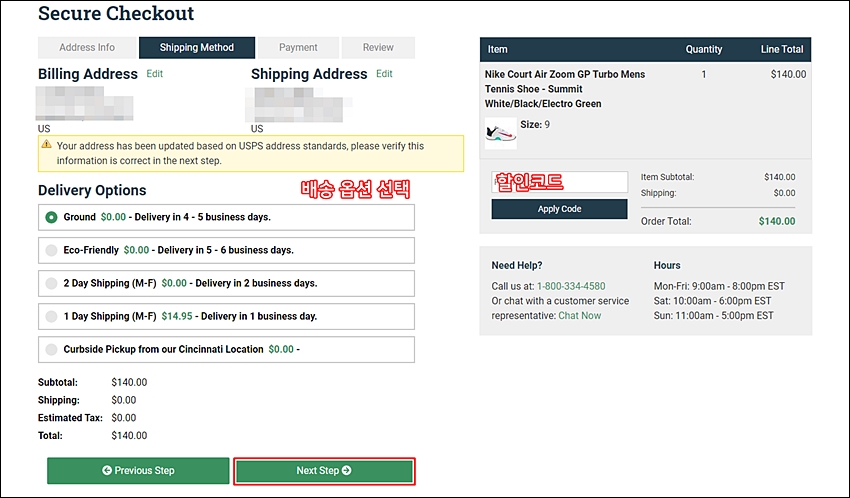Proceed with the Next Step button
Viewport: 850px width, 498px height.
(325, 471)
